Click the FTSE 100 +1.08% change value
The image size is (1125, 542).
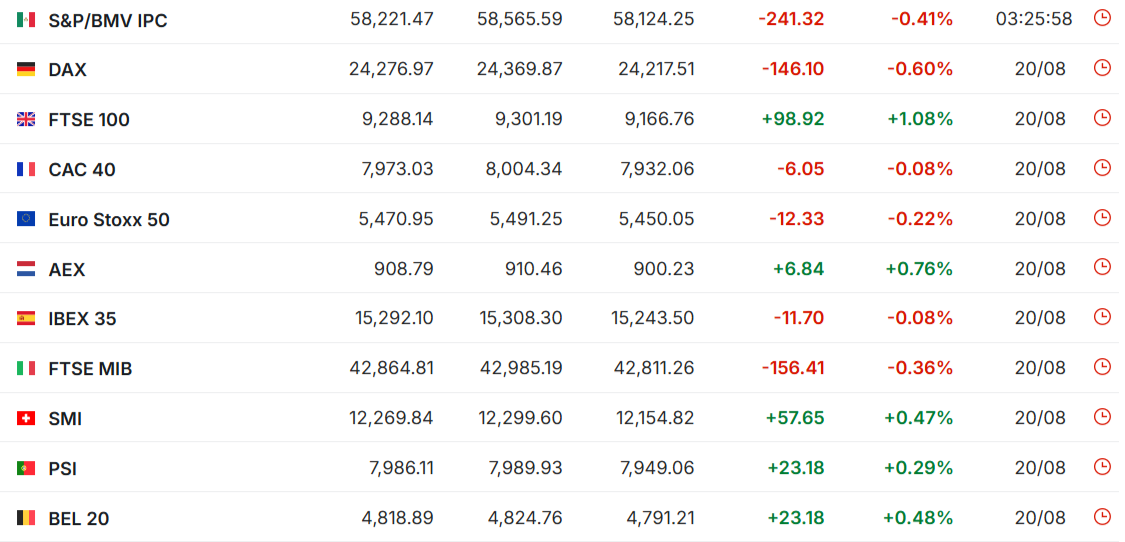point(920,119)
